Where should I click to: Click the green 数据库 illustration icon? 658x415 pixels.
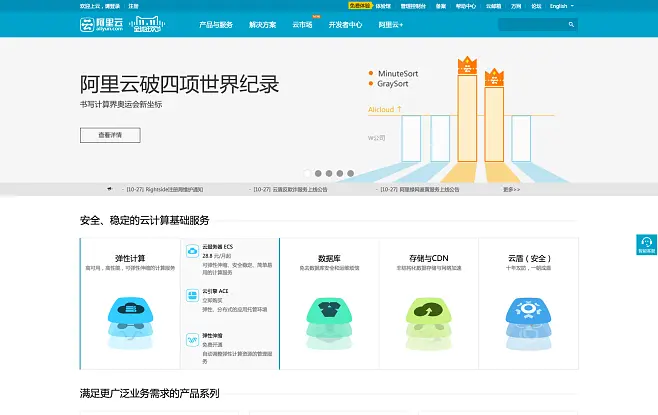(x=329, y=323)
